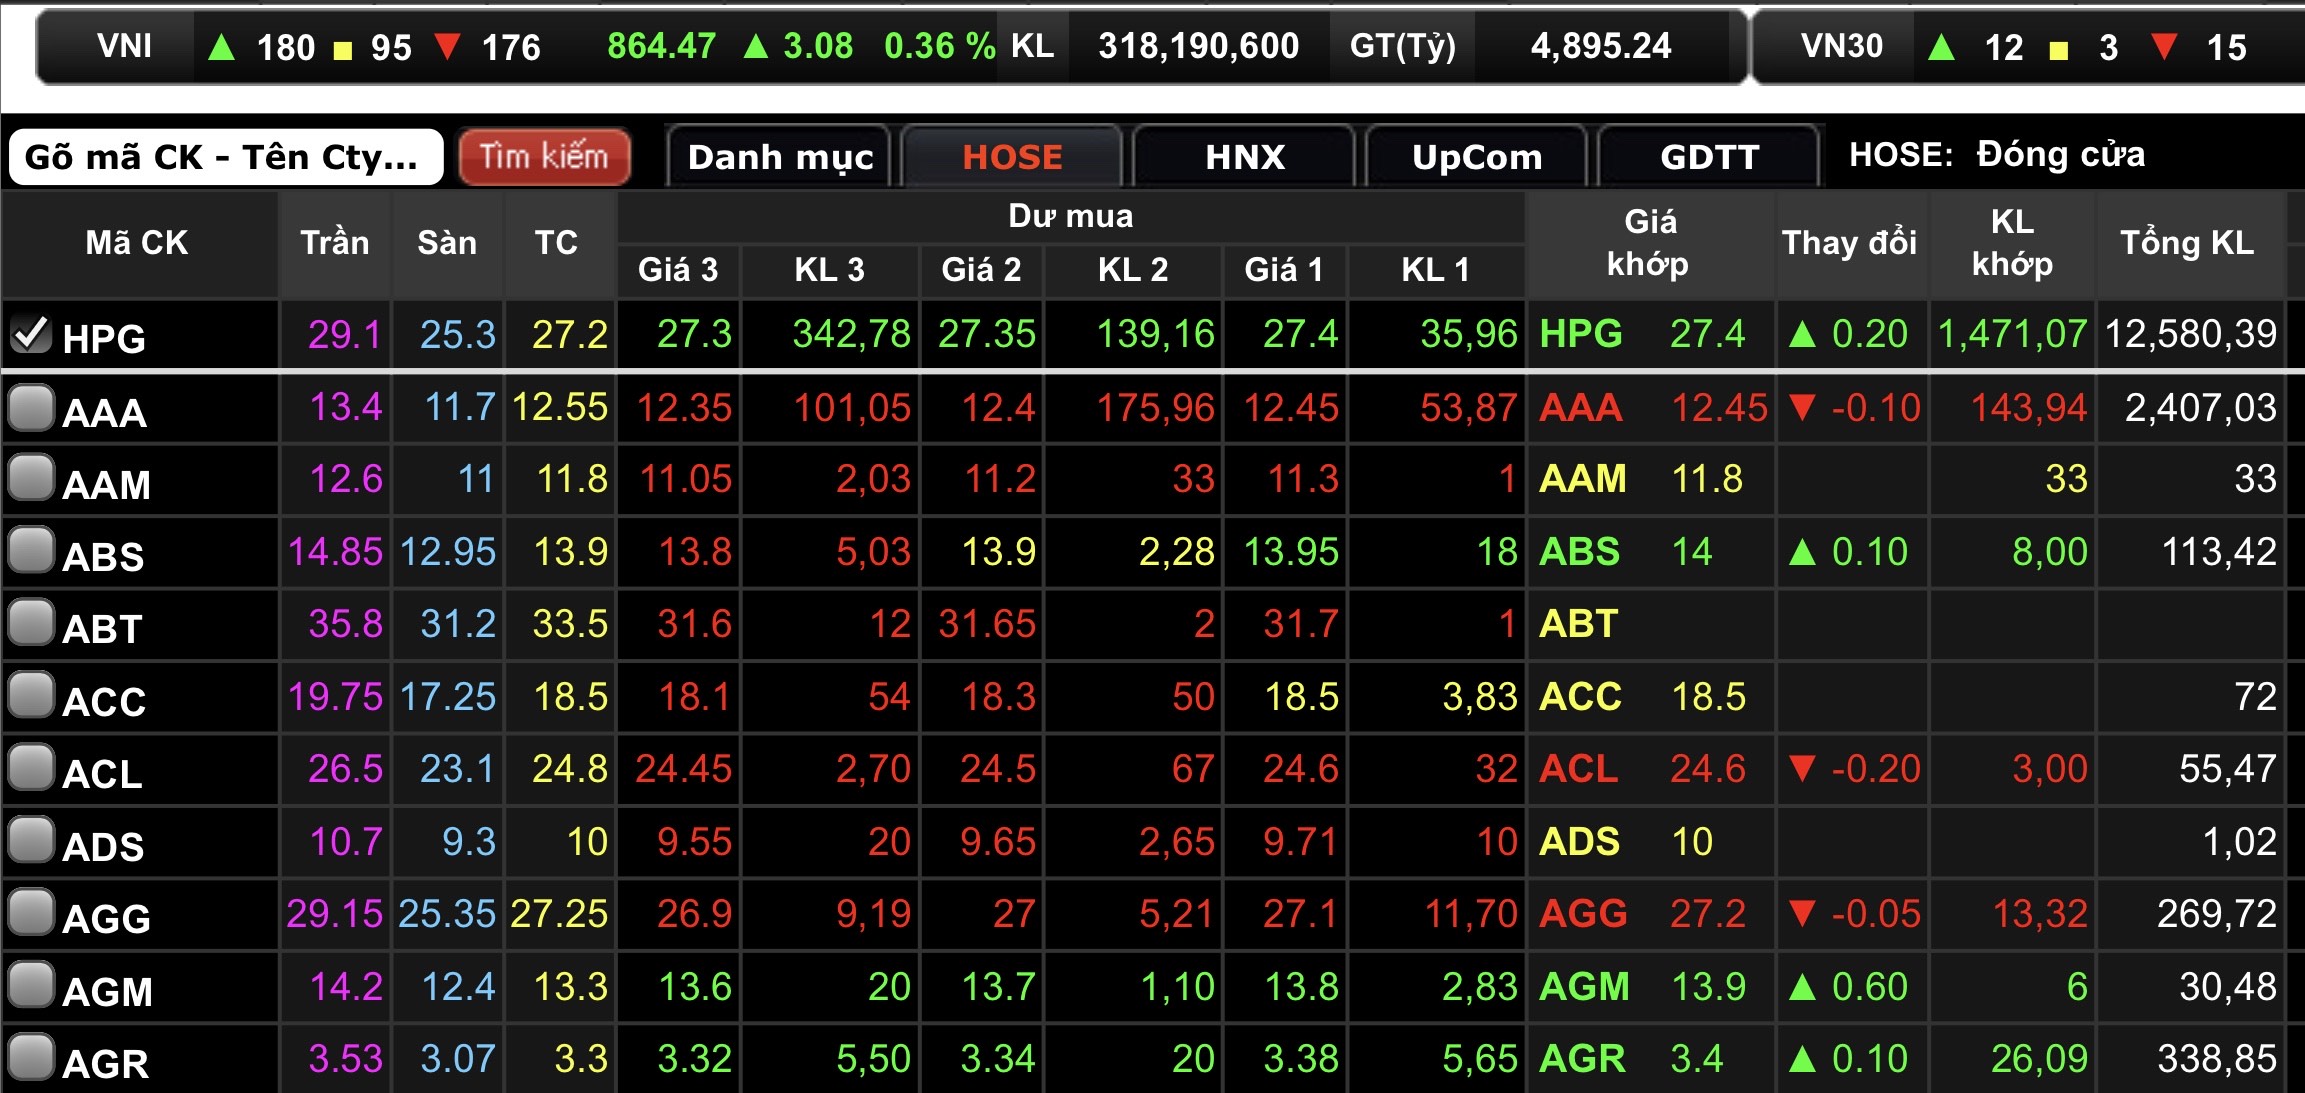Tick the AGR stock checkbox
The width and height of the screenshot is (2305, 1093).
[x=30, y=1057]
